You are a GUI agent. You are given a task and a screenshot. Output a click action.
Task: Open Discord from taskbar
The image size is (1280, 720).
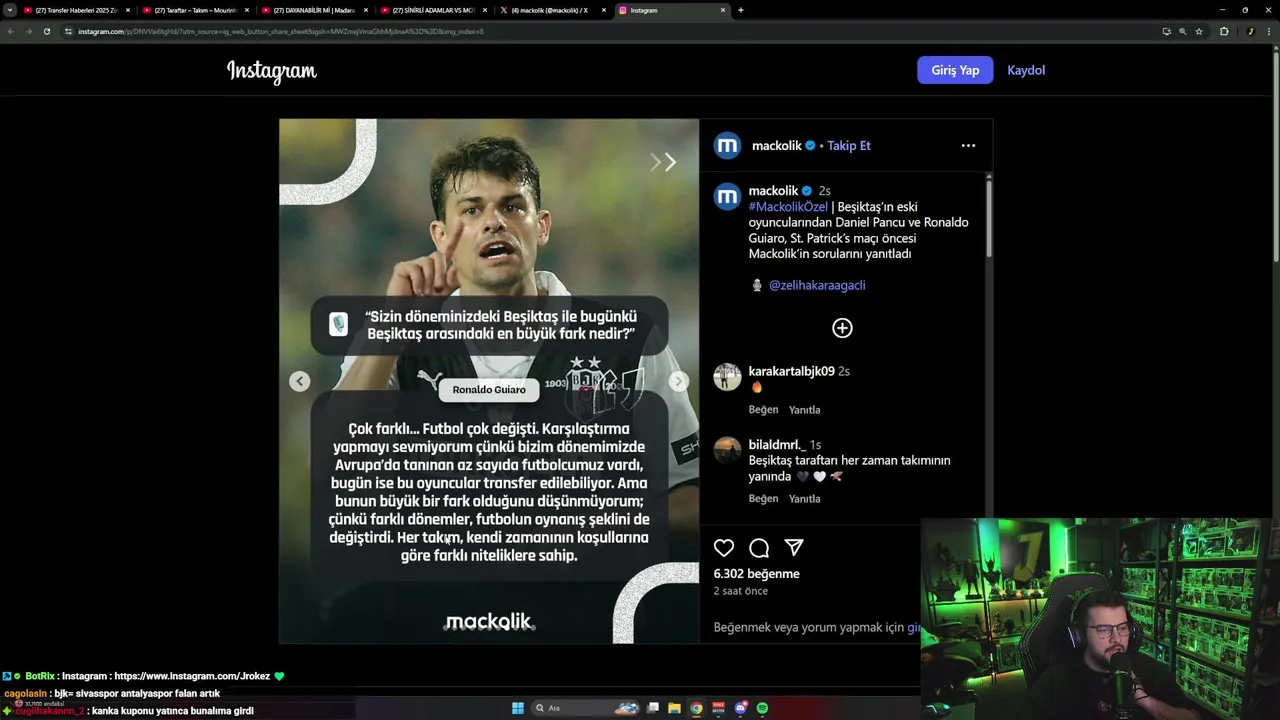tap(741, 708)
